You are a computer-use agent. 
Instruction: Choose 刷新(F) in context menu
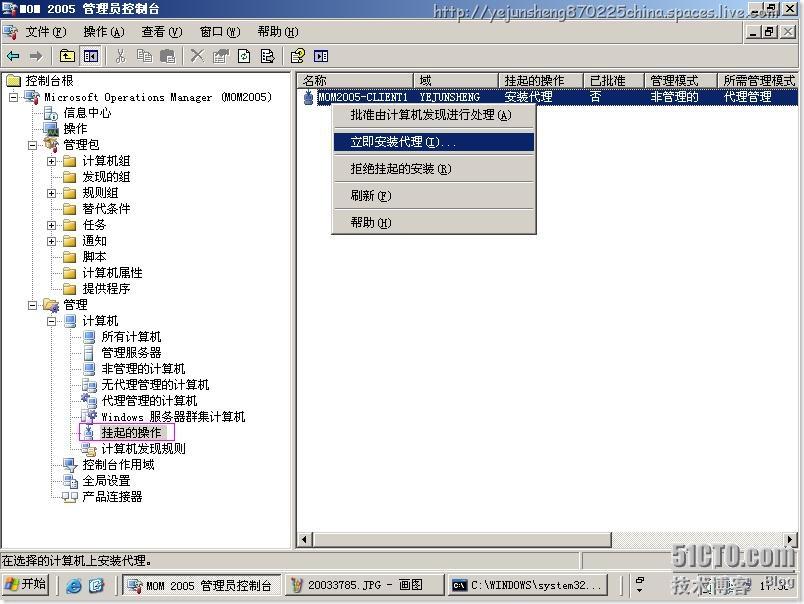tap(434, 196)
